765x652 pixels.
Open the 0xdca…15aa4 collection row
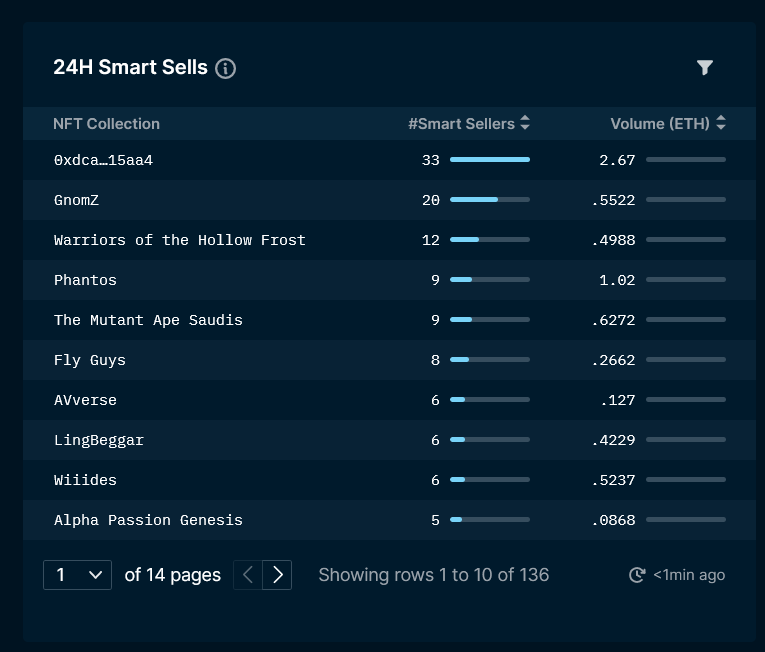(x=389, y=160)
